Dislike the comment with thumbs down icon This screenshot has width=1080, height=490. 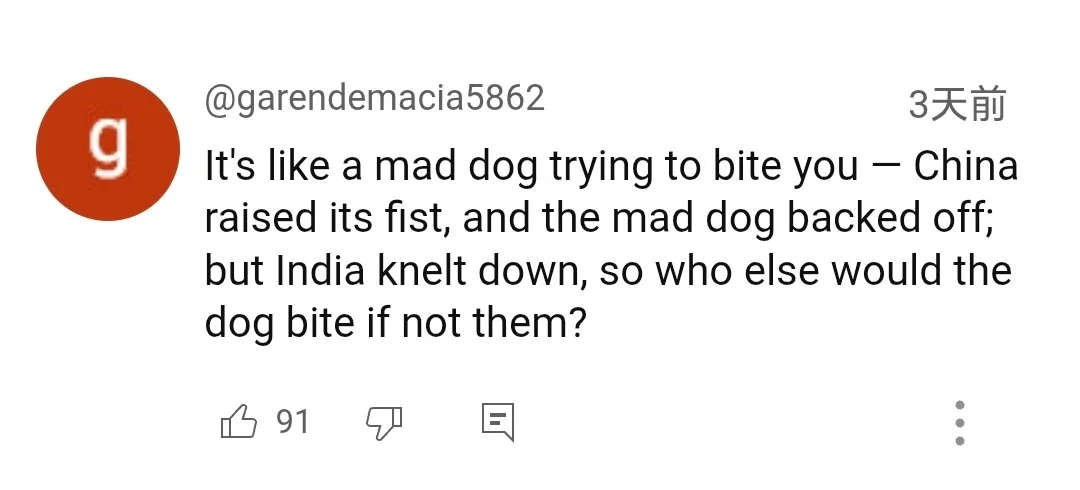[383, 422]
